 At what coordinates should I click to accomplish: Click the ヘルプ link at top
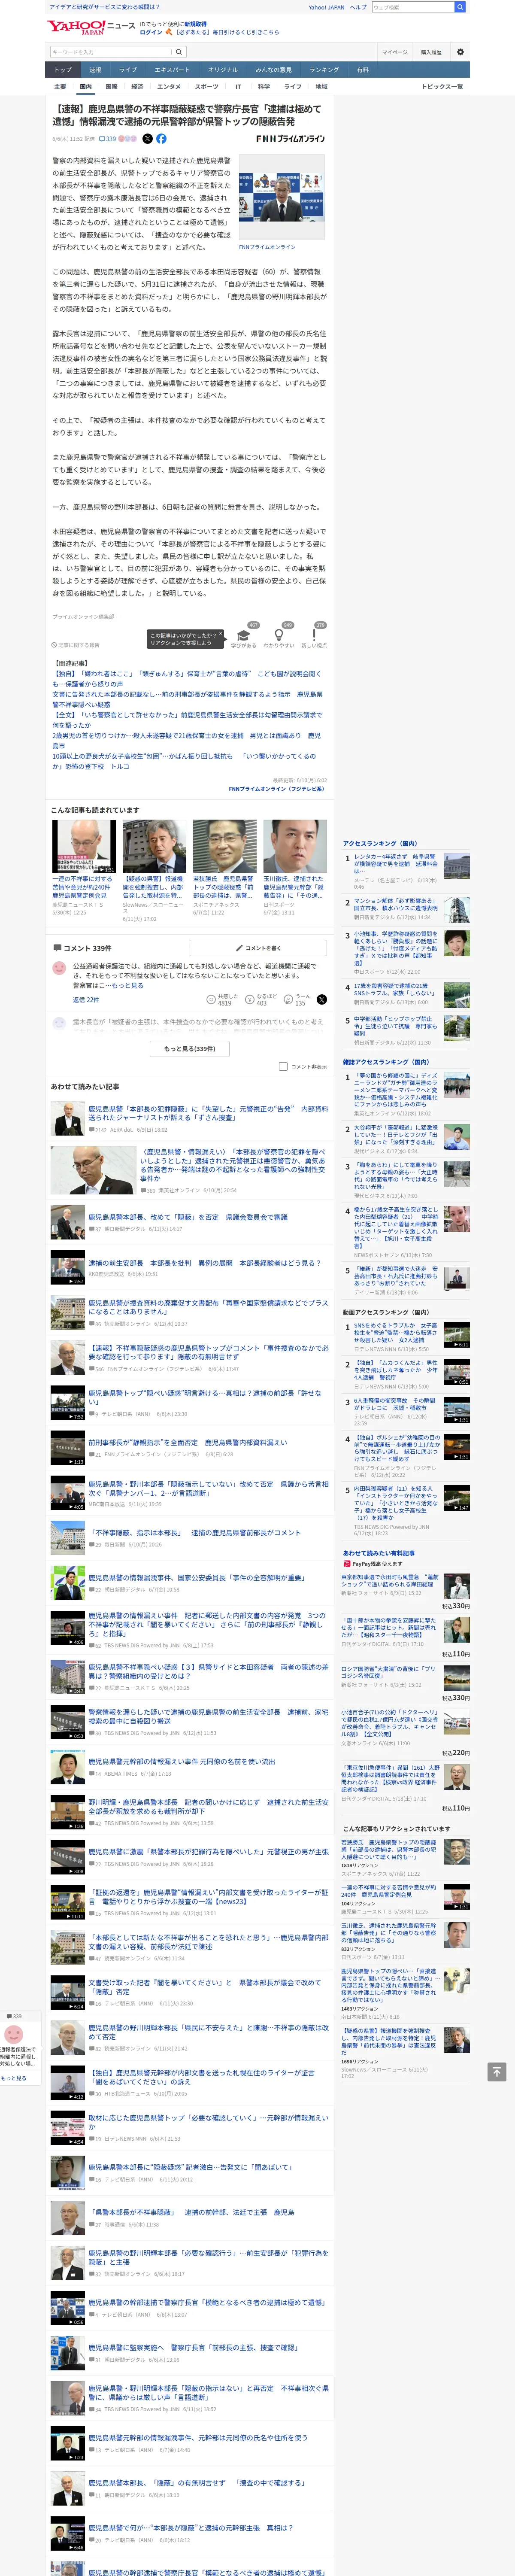pos(358,7)
